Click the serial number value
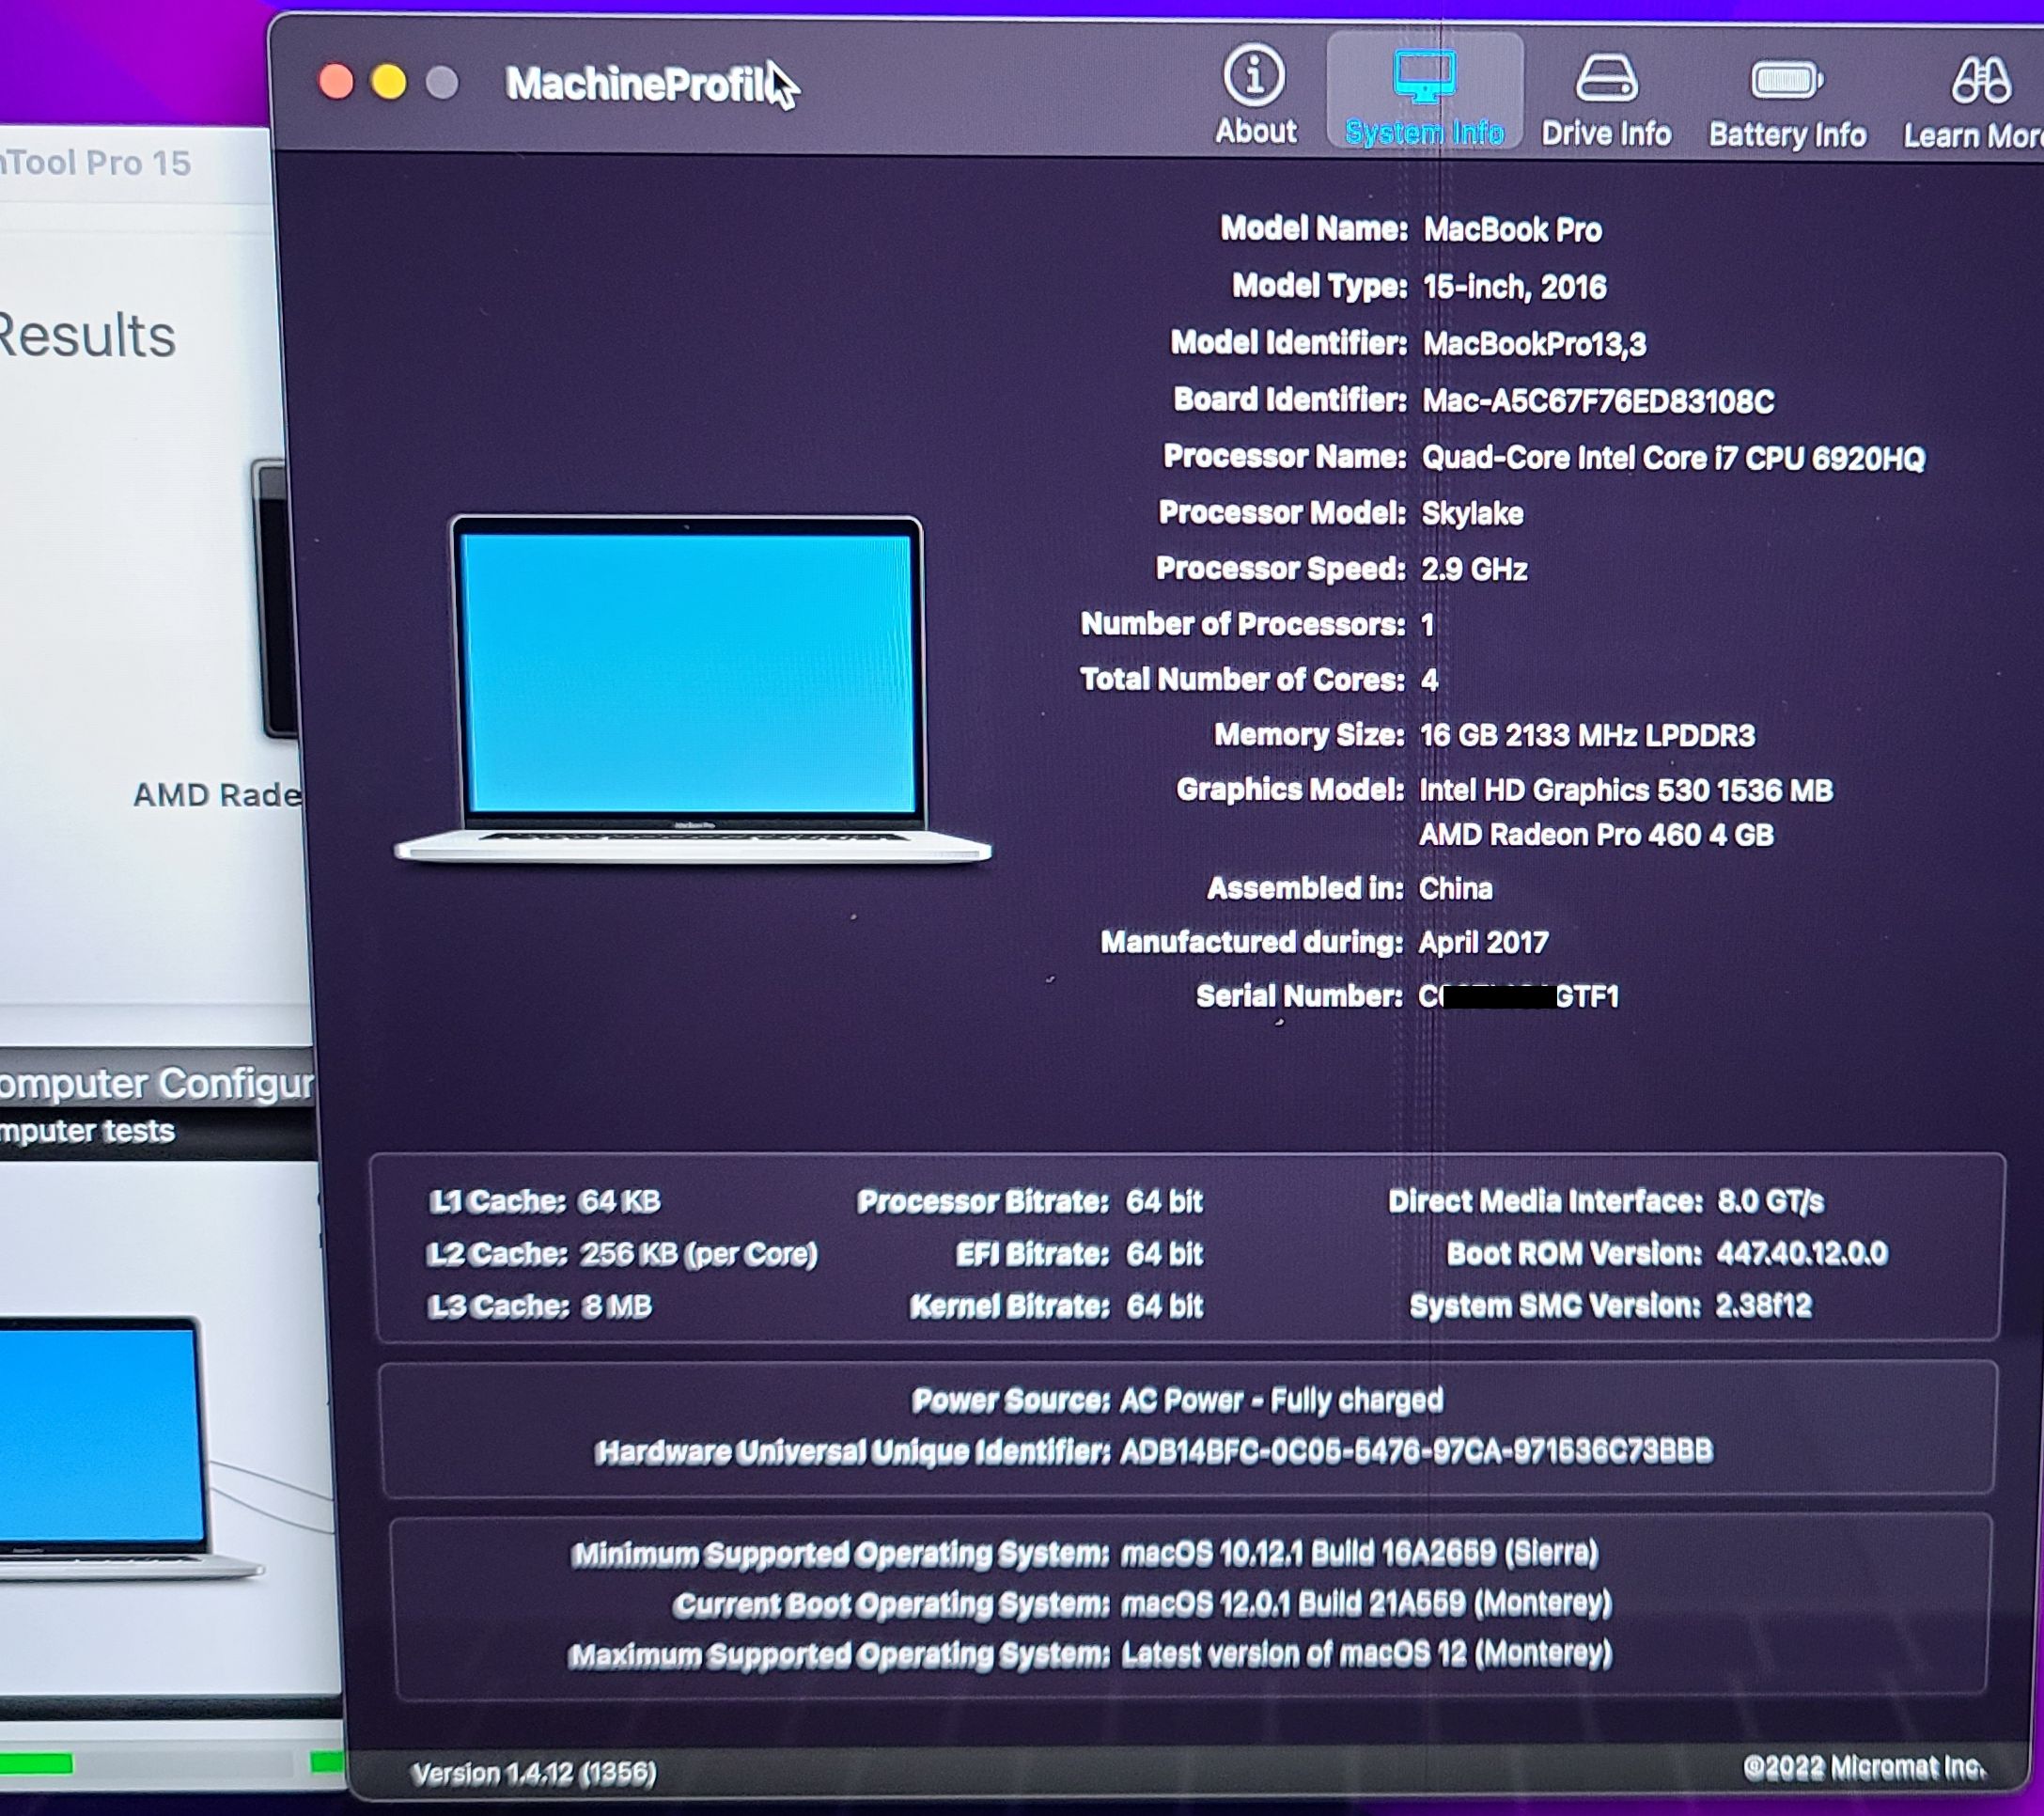The image size is (2044, 1816). pos(1518,996)
